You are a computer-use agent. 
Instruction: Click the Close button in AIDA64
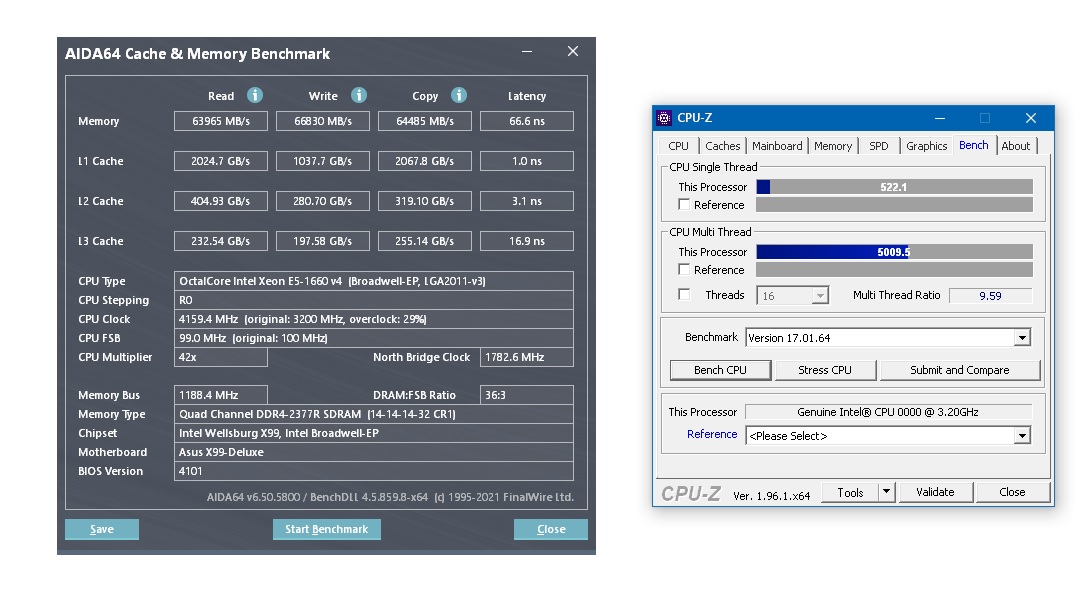click(x=551, y=529)
